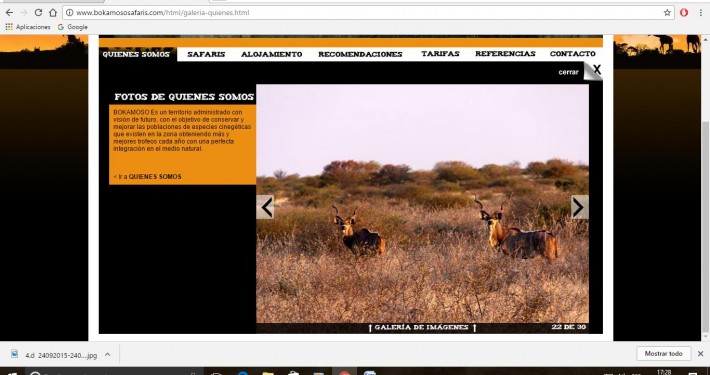This screenshot has width=710, height=375.
Task: Go to RECOMENDACIONES section
Action: pyautogui.click(x=360, y=54)
